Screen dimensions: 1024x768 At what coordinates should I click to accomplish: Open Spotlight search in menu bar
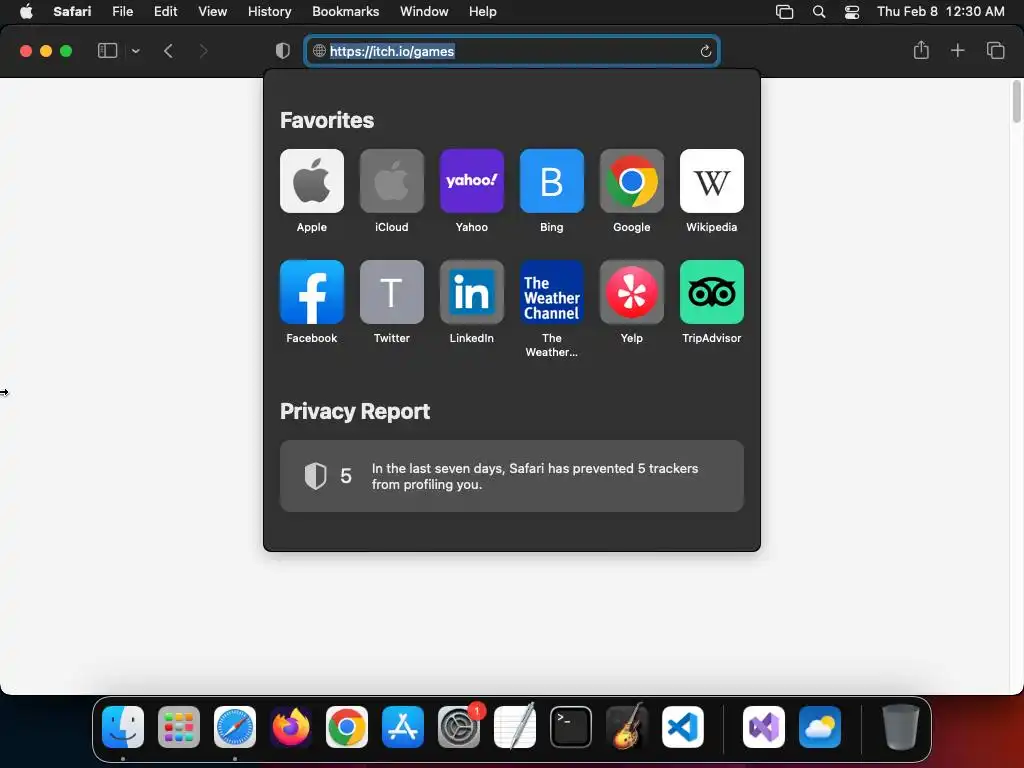pos(818,12)
